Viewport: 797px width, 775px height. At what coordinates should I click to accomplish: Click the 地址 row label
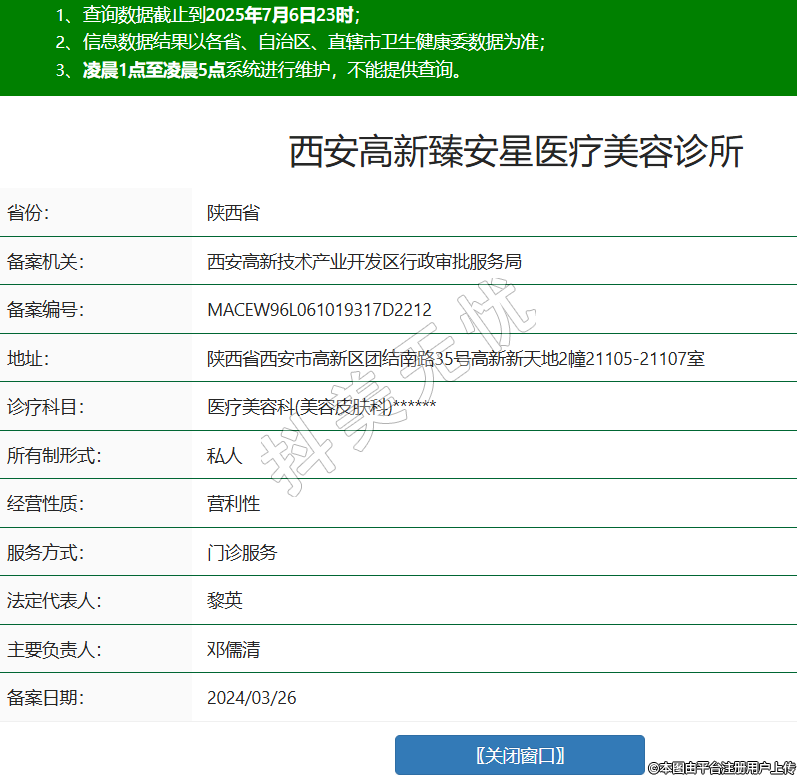pyautogui.click(x=28, y=358)
